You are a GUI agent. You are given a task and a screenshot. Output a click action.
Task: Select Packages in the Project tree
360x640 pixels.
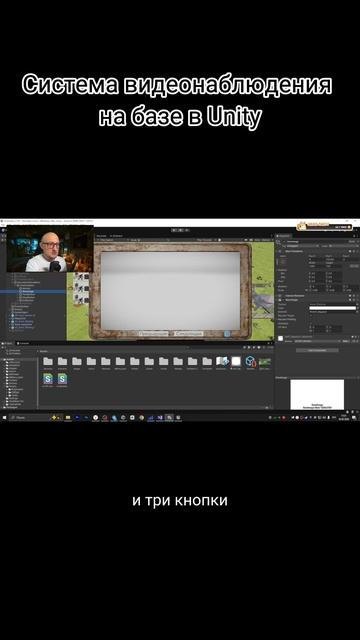(x=11, y=407)
